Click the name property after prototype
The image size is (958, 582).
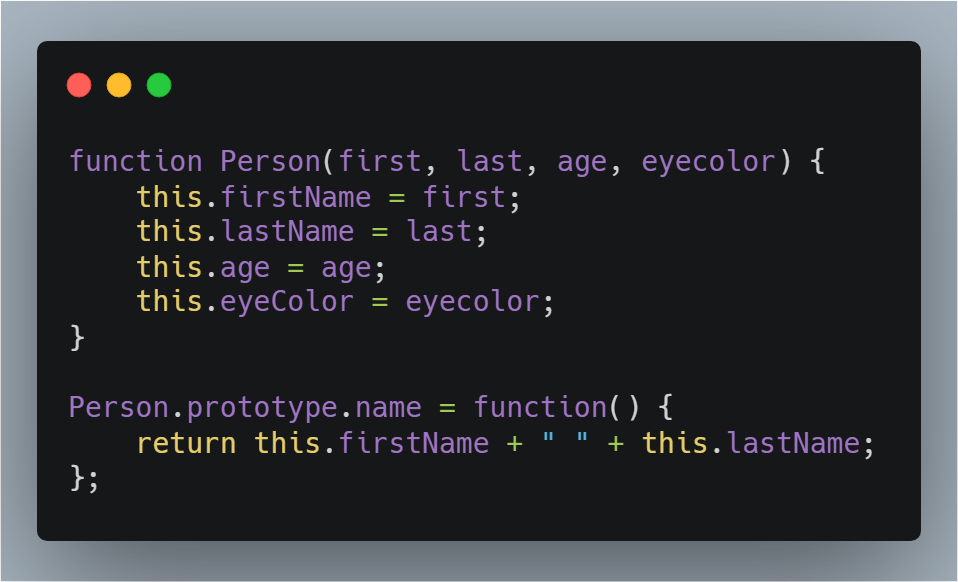(x=389, y=408)
